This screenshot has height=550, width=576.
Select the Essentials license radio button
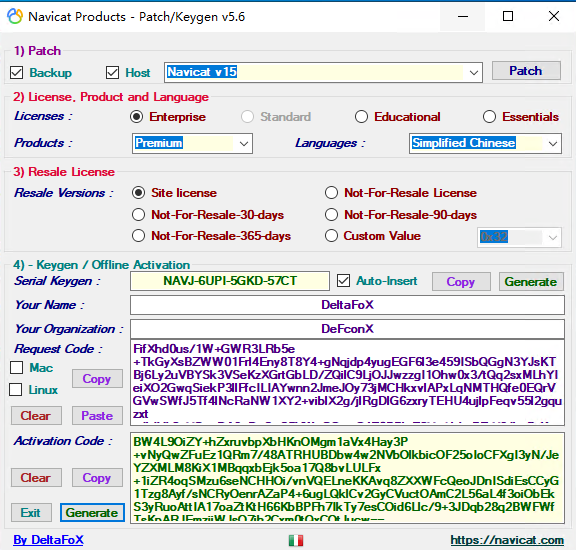[489, 117]
